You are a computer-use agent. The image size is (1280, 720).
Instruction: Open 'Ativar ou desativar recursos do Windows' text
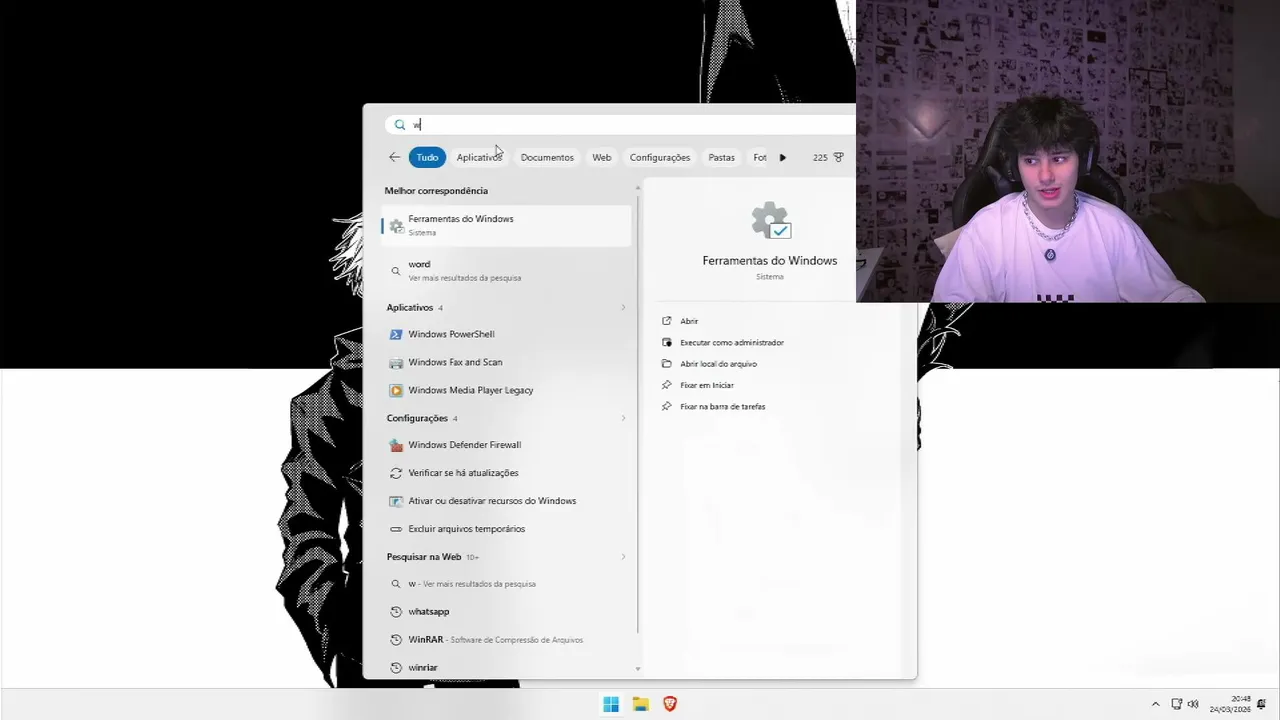tap(492, 501)
